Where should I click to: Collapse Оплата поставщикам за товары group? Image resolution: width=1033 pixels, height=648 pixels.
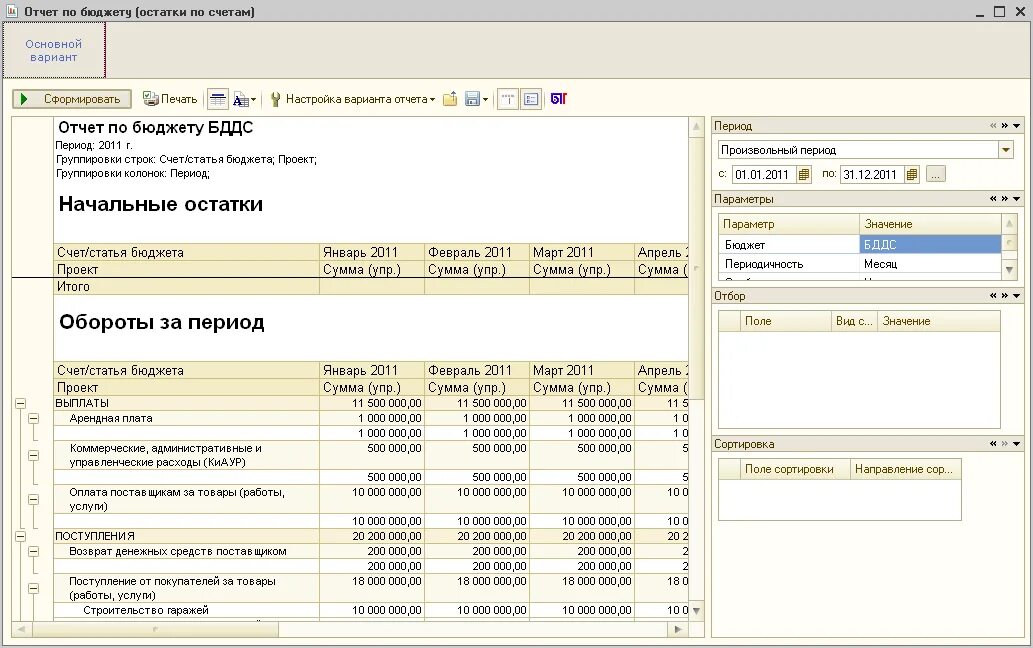[x=34, y=499]
